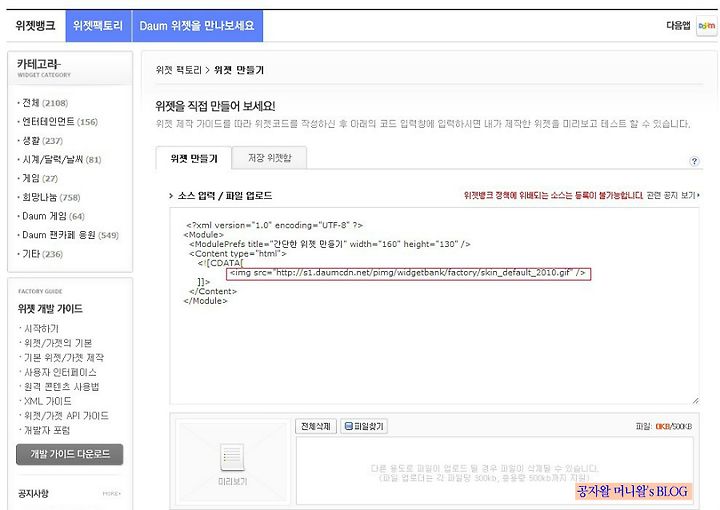Open the 사용자 인터페이스 guide
Screen dimensions: 720x510
pos(60,372)
